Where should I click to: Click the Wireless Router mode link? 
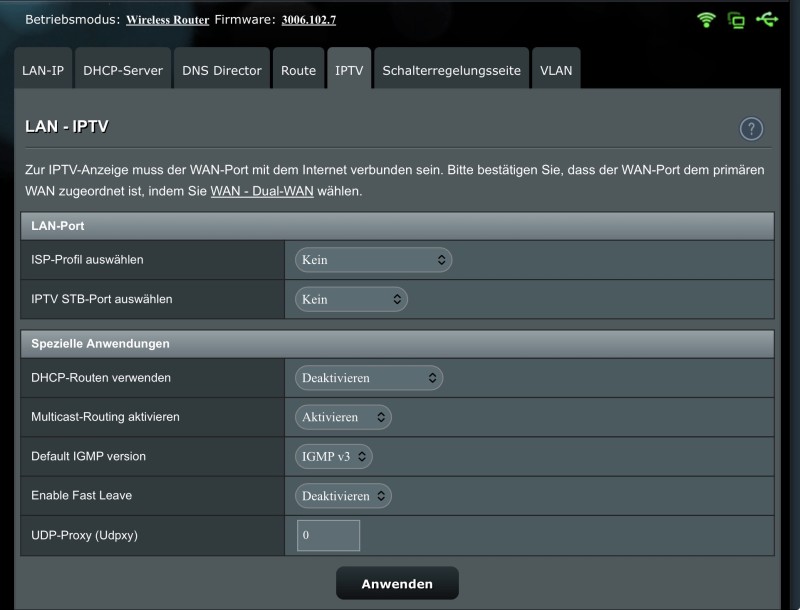pyautogui.click(x=168, y=20)
